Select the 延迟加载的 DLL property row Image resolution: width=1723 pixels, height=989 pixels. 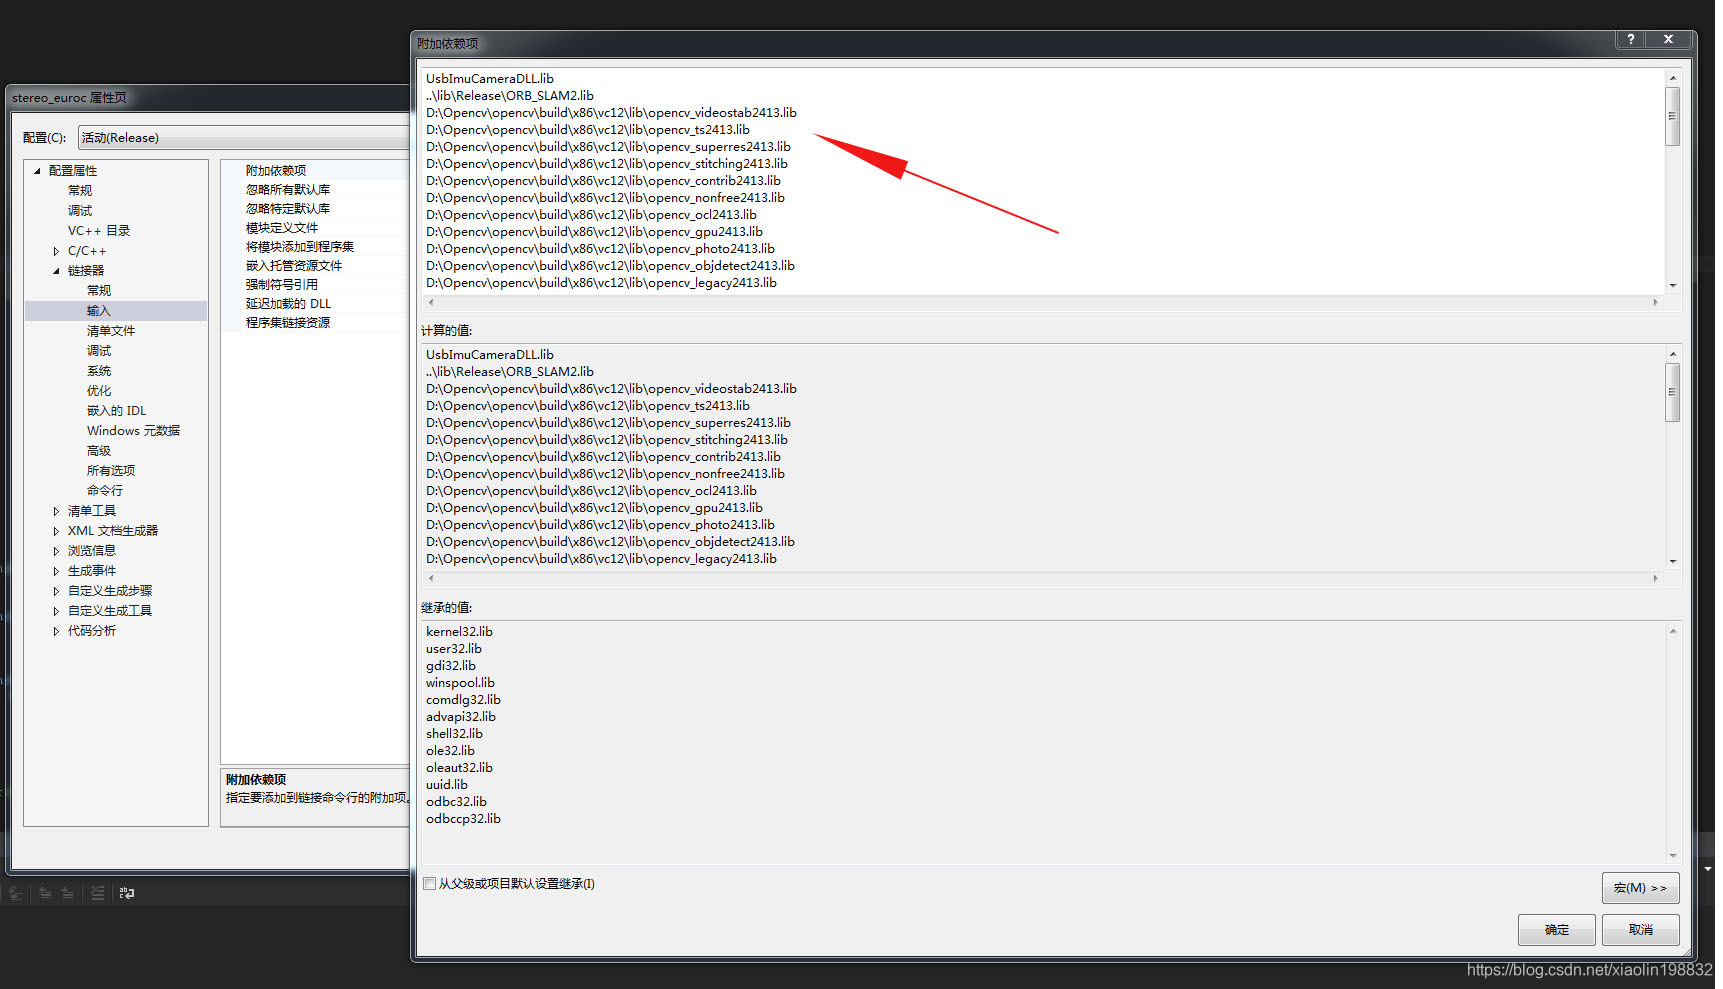click(x=316, y=304)
